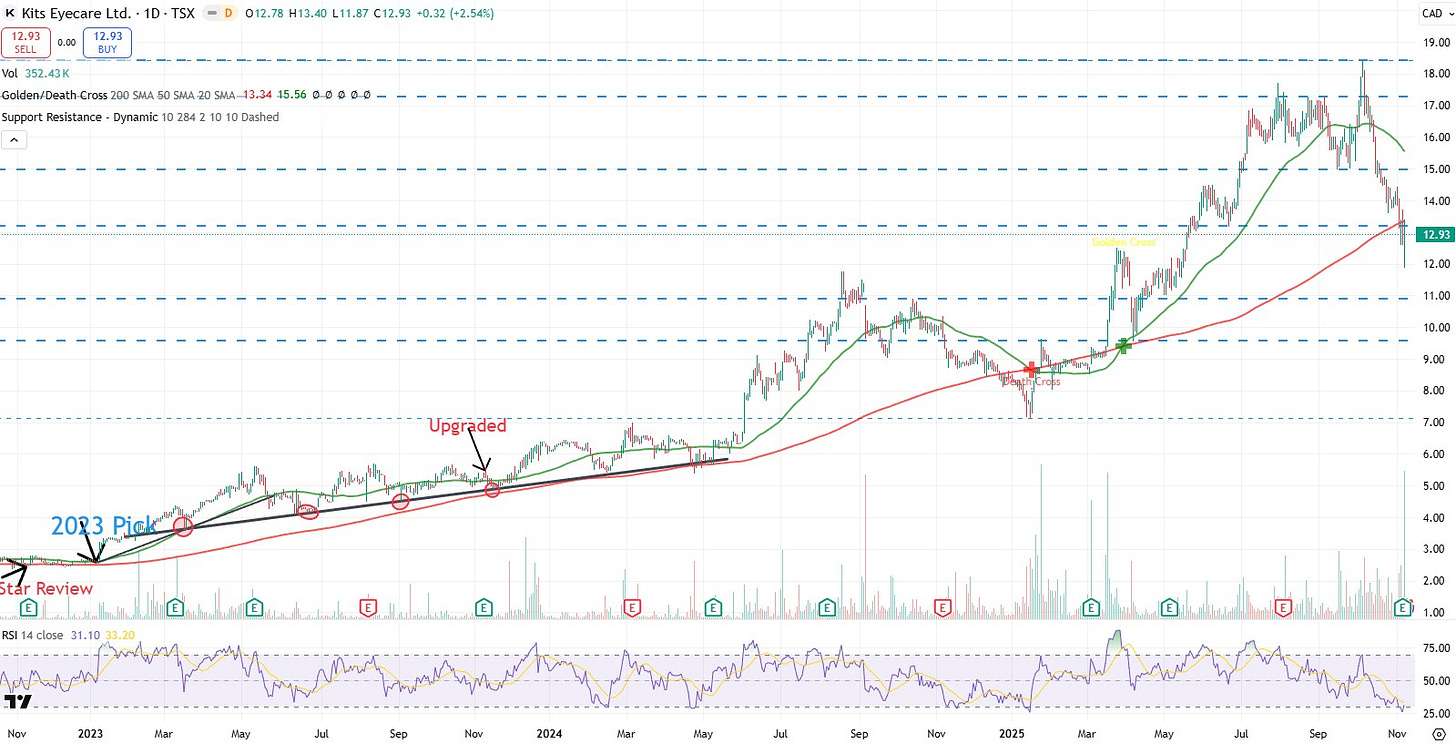Screen dimensions: 1456x744
Task: Click green earnings marker at Mar 2025
Action: point(1089,607)
